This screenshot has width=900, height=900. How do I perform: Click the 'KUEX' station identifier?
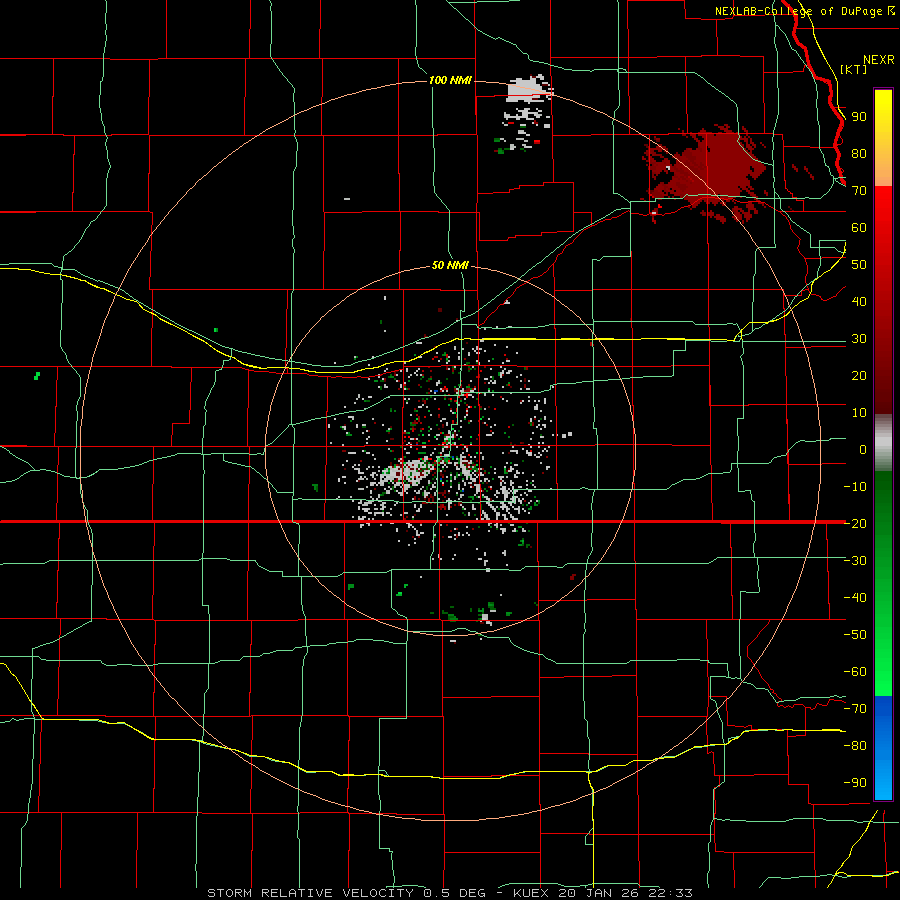[530, 893]
